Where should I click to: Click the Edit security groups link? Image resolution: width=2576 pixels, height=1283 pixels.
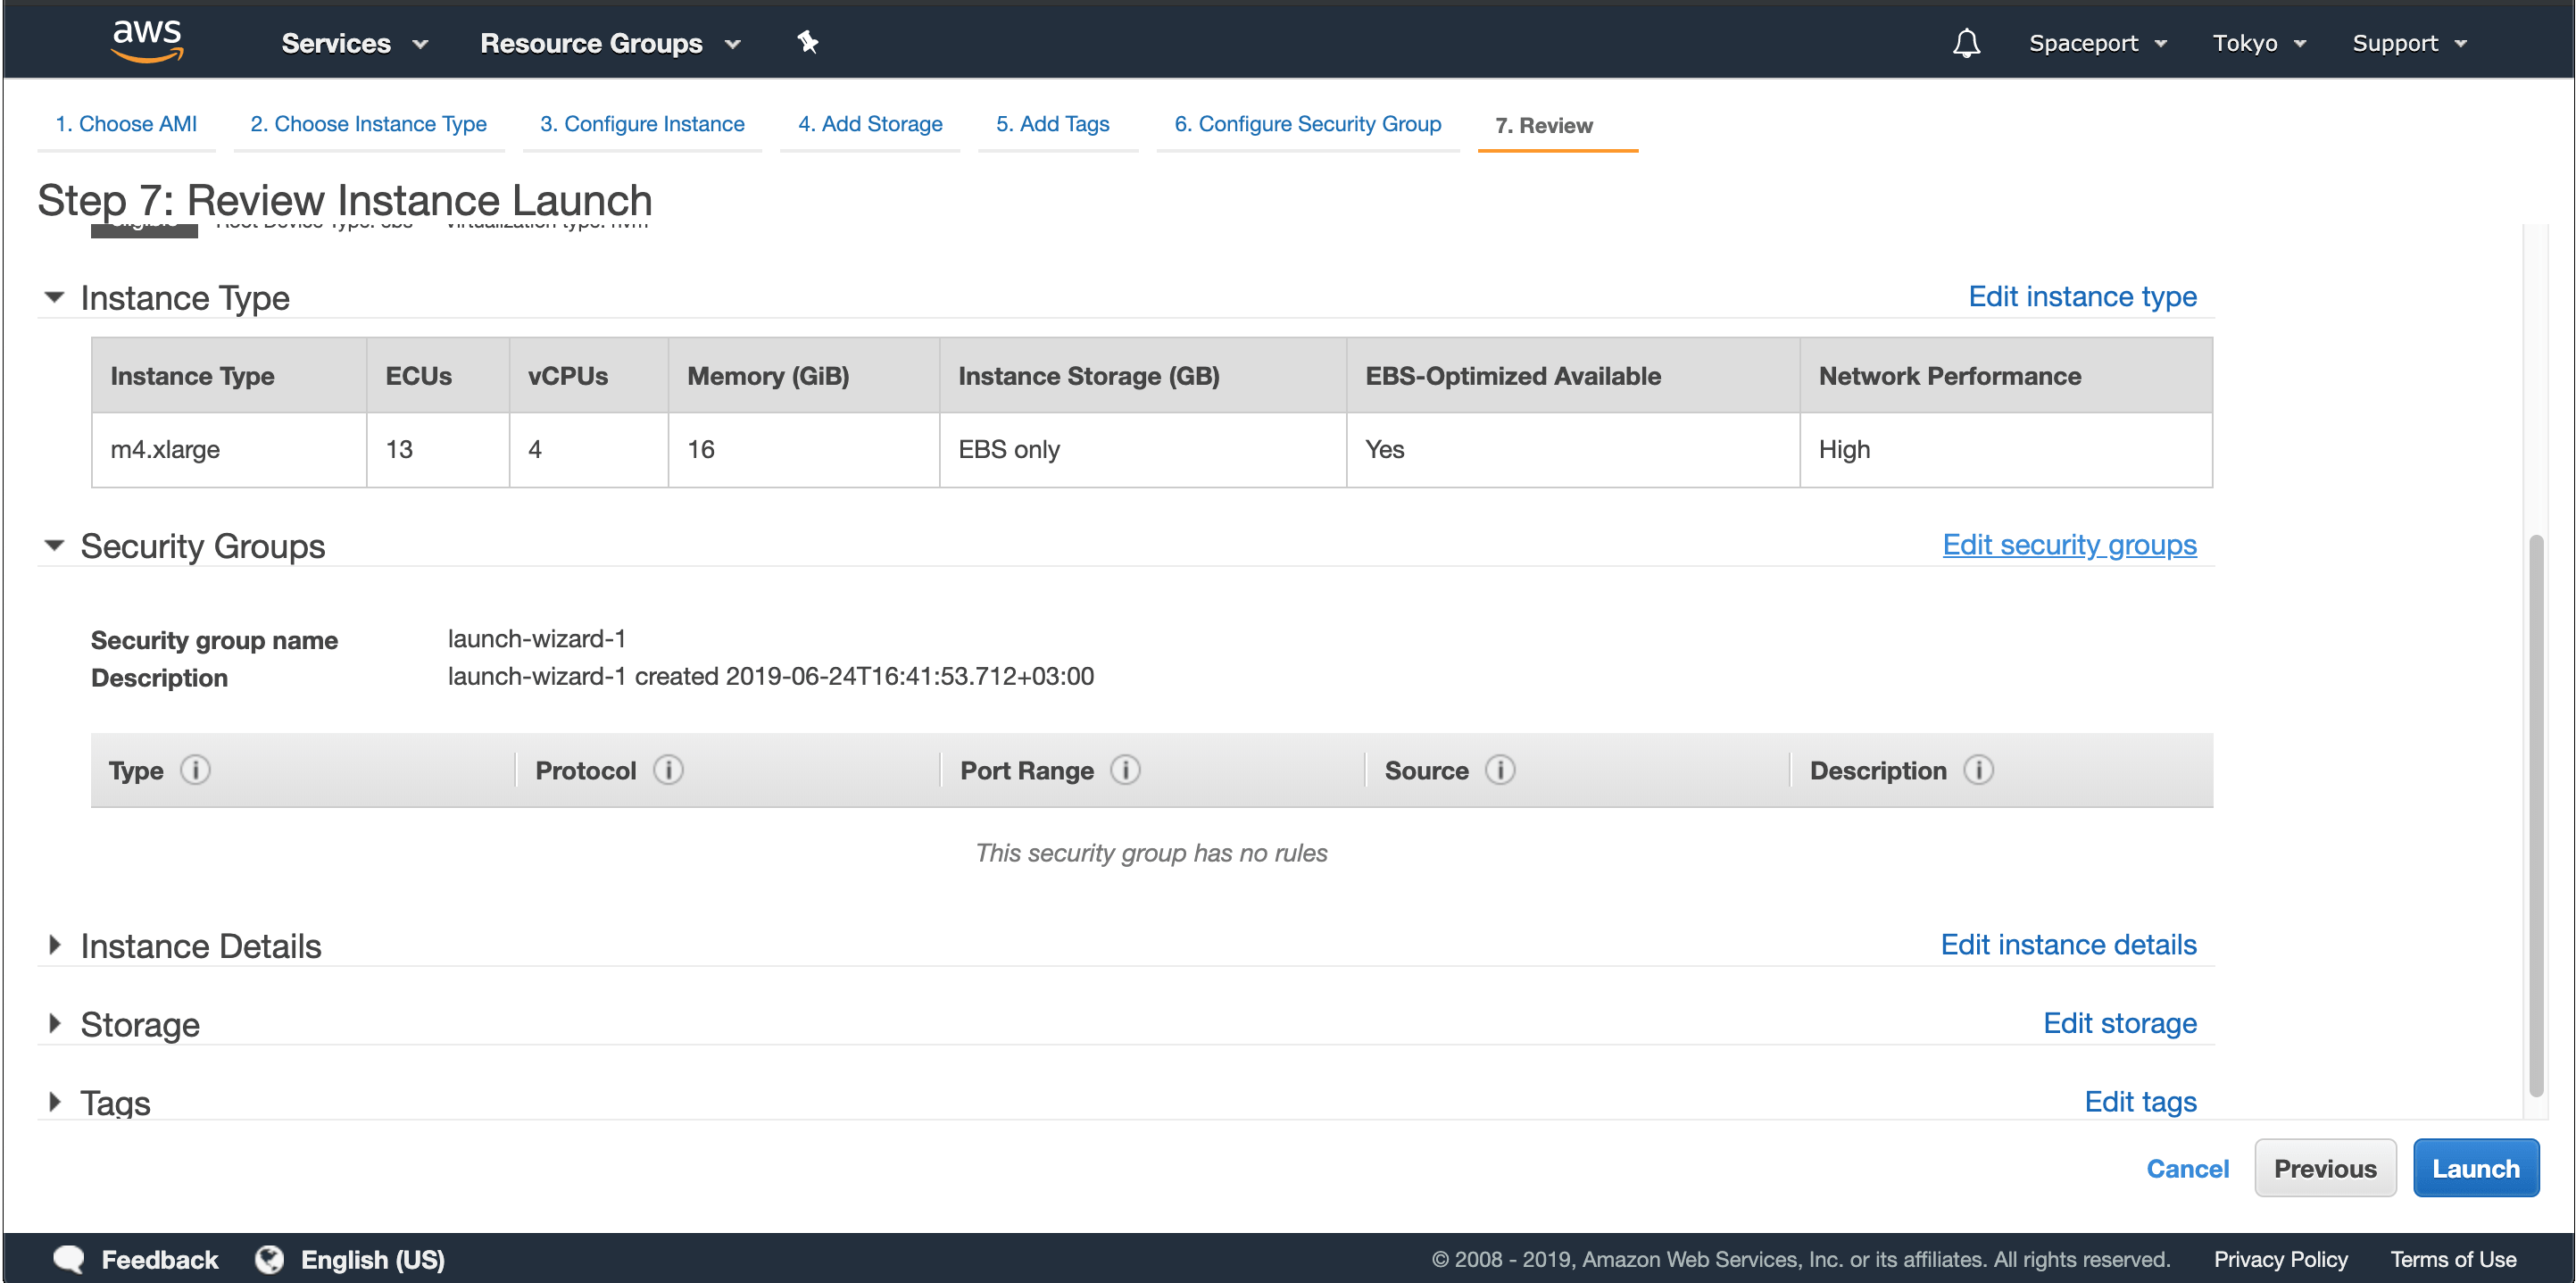[x=2069, y=545]
